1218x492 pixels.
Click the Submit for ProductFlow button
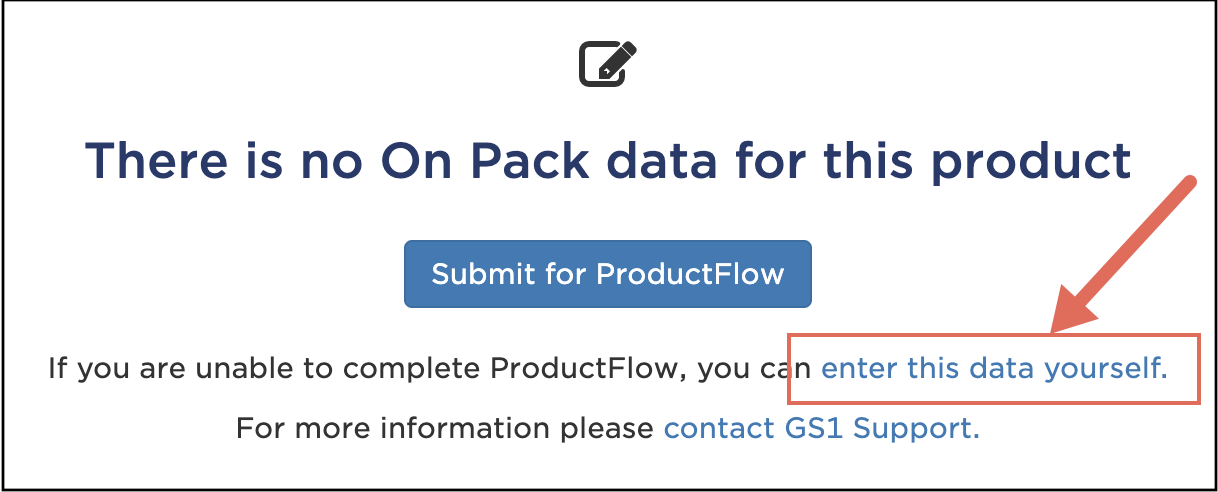[608, 273]
